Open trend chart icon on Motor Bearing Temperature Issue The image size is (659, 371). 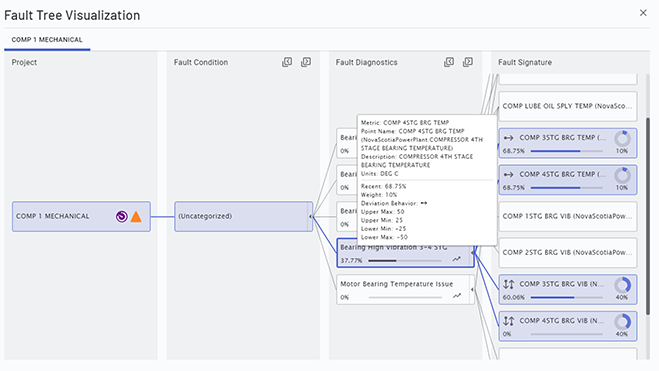pyautogui.click(x=456, y=296)
